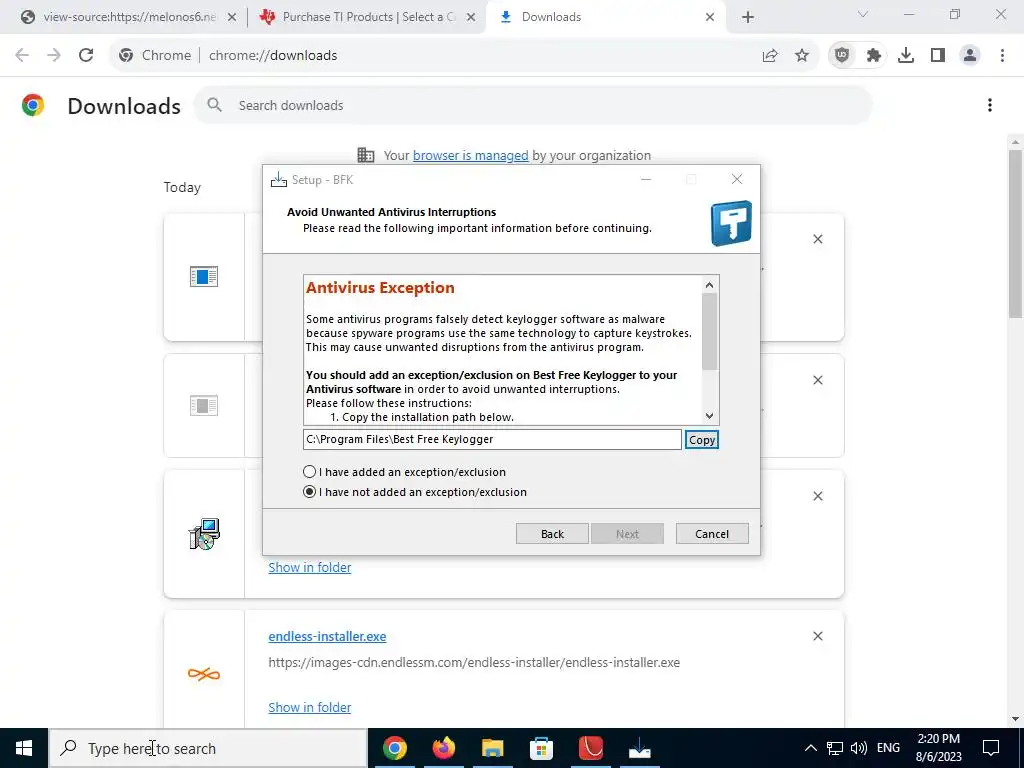Toggle the Chrome side panel

(938, 56)
